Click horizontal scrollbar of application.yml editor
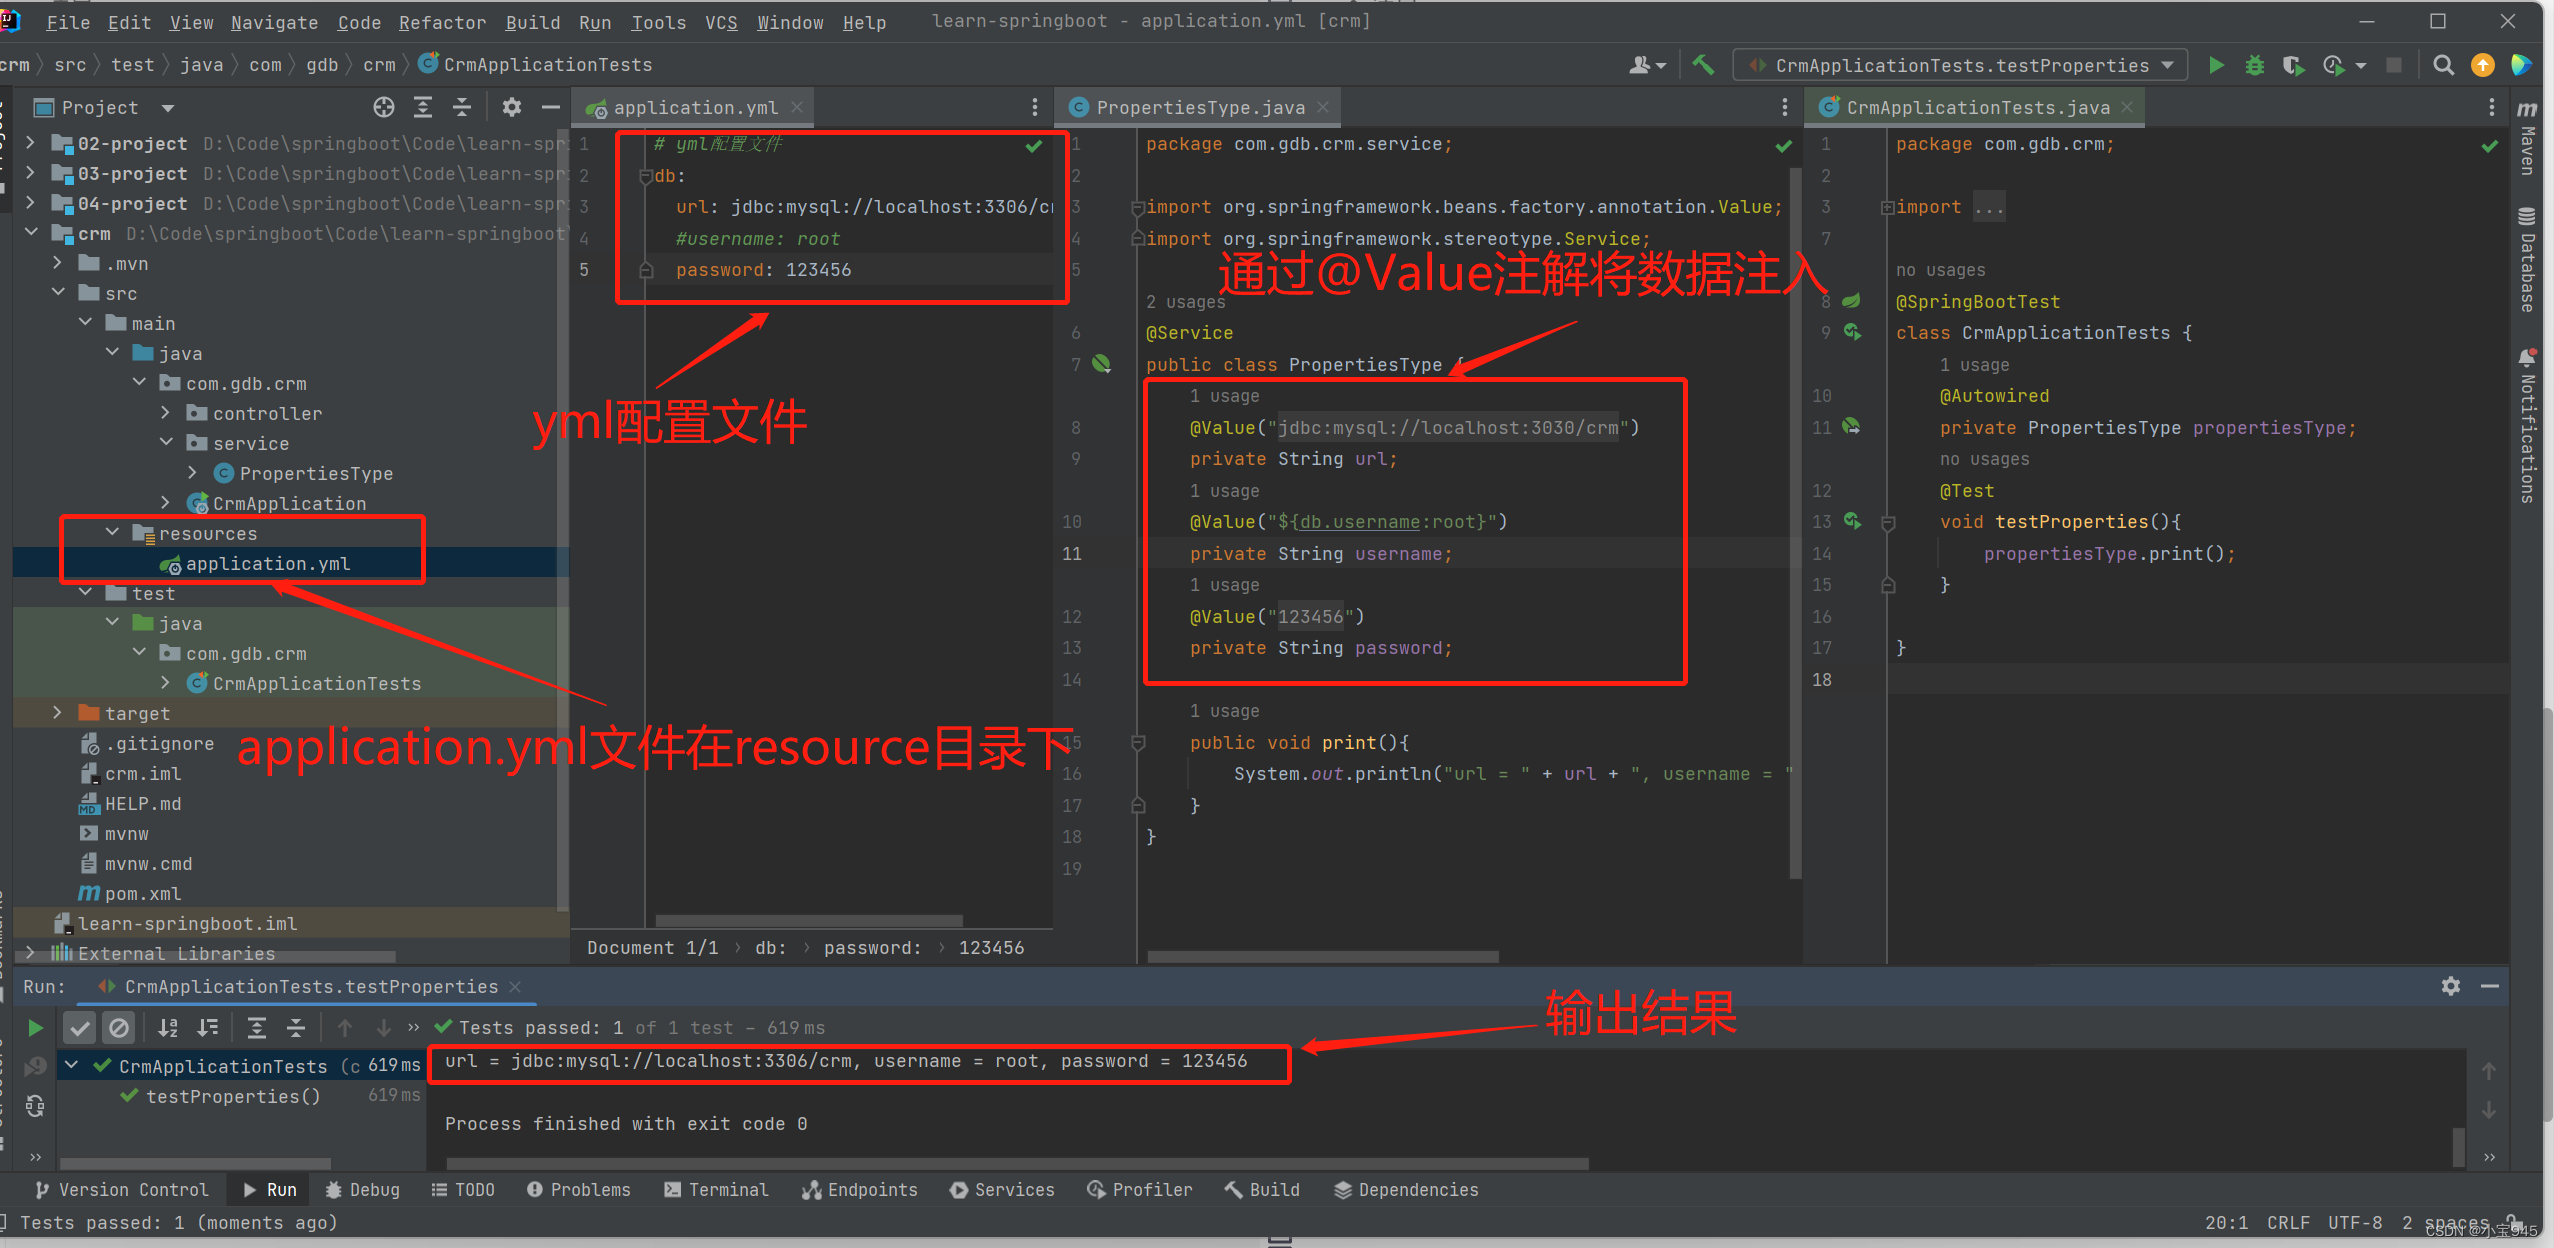 point(808,920)
